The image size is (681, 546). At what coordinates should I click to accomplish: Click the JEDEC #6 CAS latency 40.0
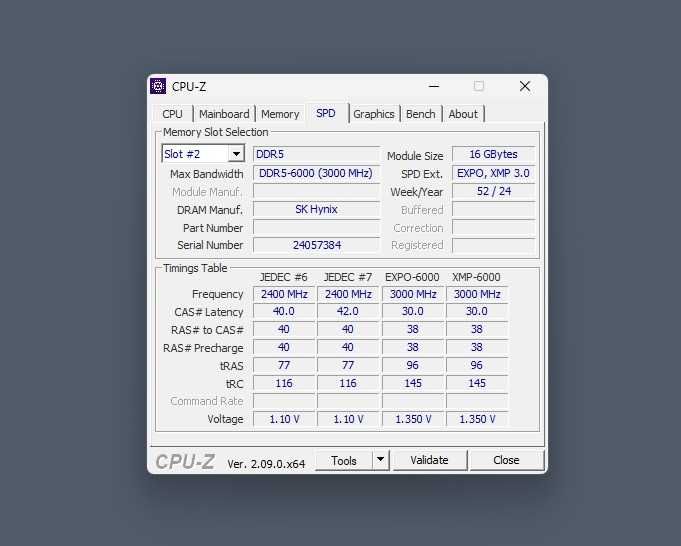[x=284, y=311]
